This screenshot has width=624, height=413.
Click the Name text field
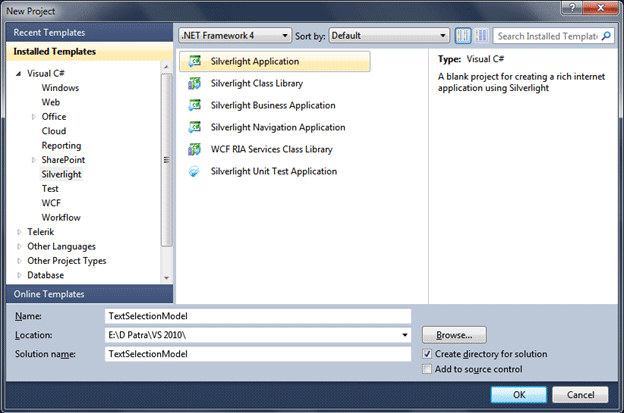click(258, 316)
